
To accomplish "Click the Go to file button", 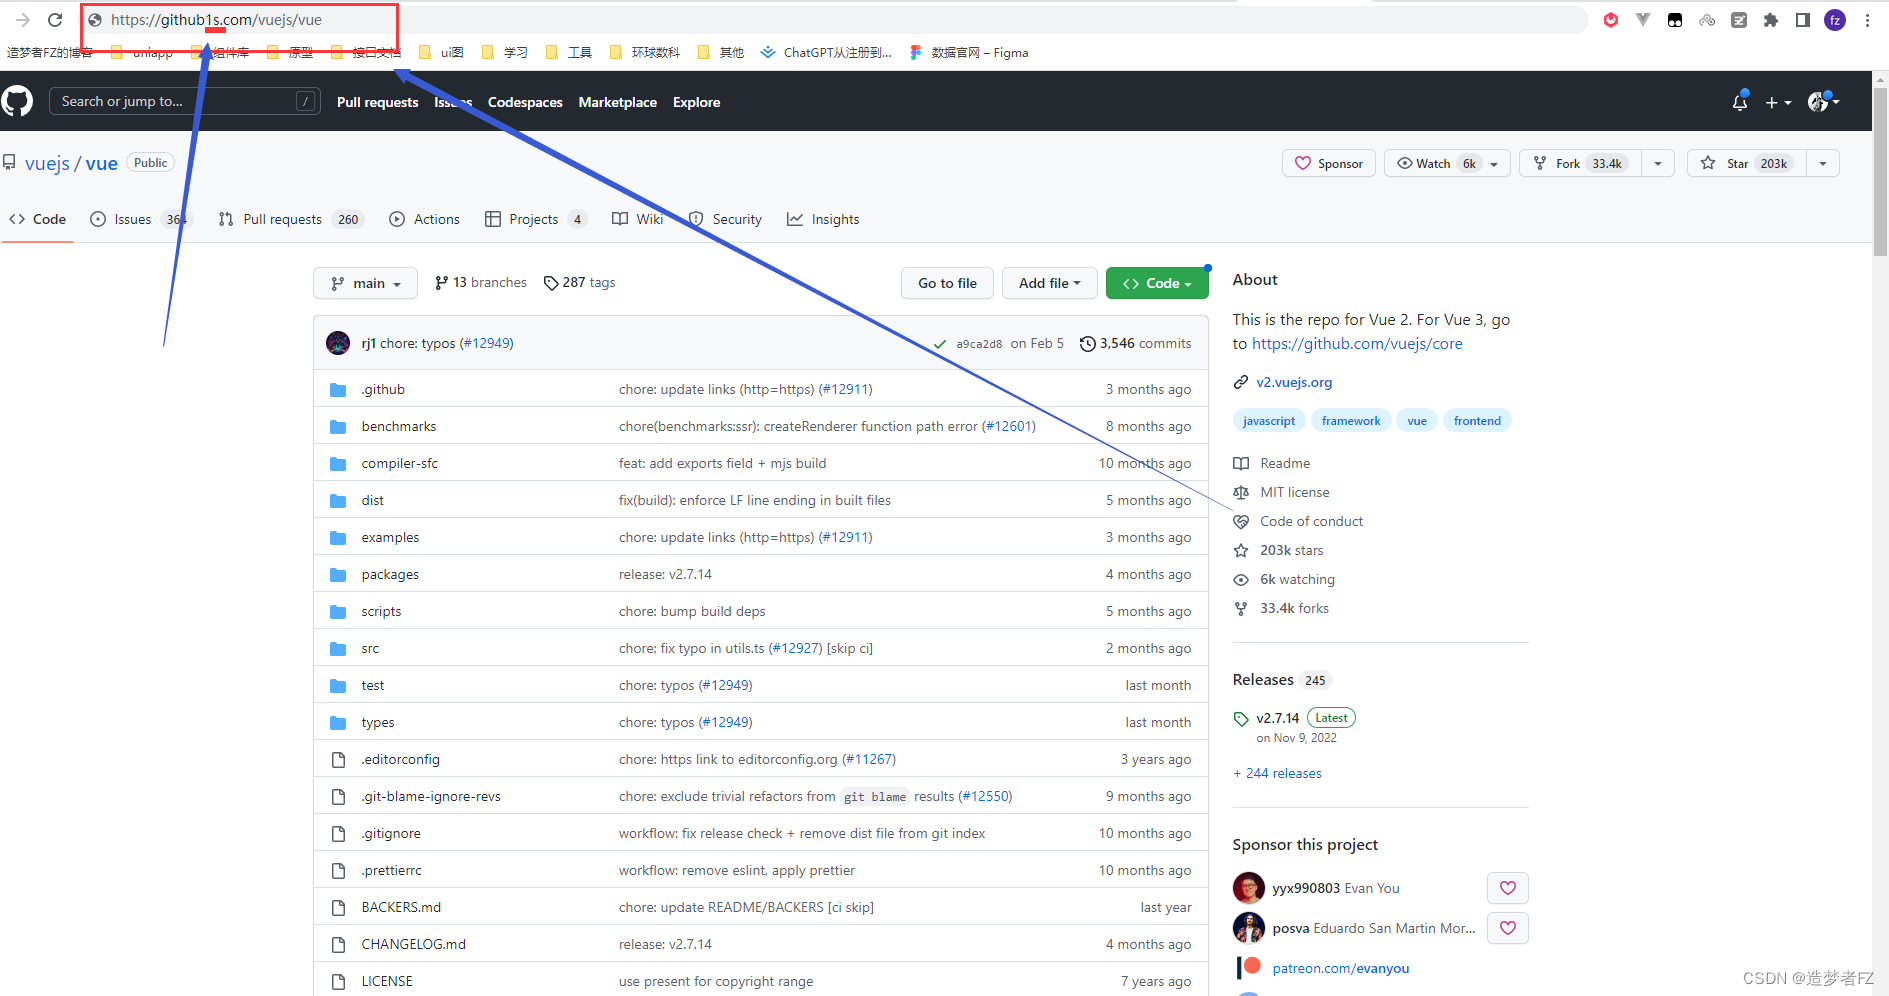I will (947, 283).
